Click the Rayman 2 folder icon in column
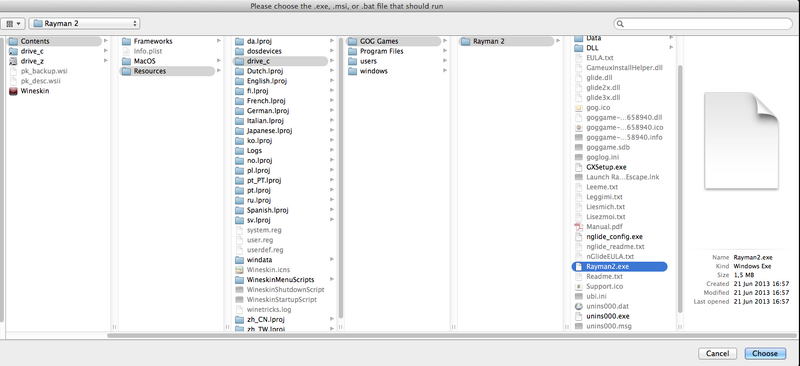The height and width of the screenshot is (366, 800). pyautogui.click(x=466, y=41)
